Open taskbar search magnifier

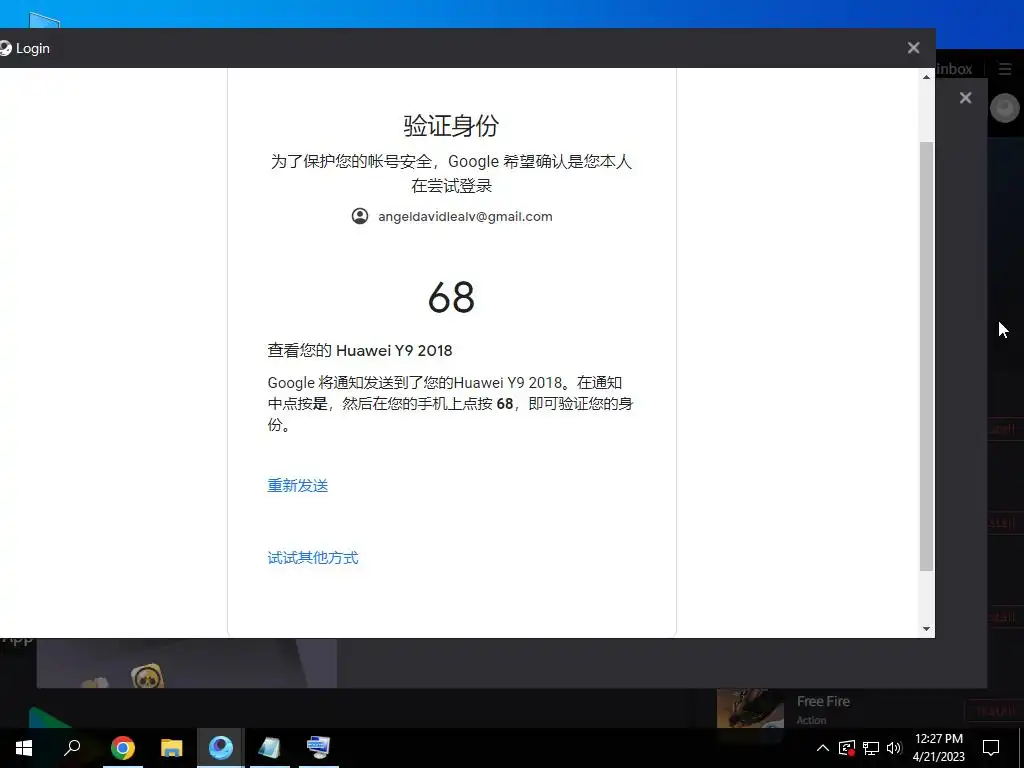pos(72,748)
